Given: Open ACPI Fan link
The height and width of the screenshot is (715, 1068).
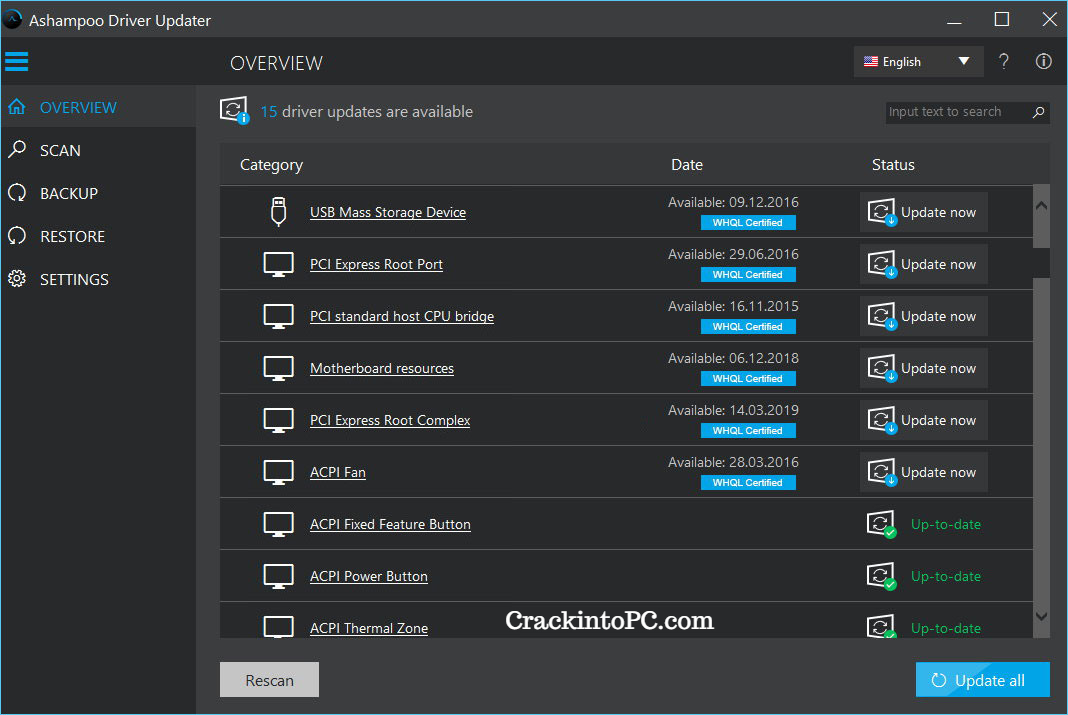Looking at the screenshot, I should pyautogui.click(x=338, y=473).
